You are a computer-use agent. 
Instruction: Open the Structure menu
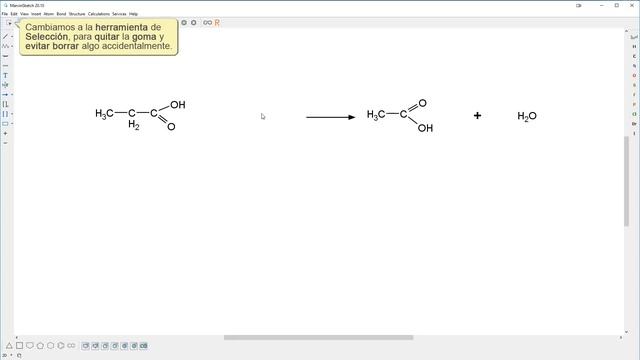[x=77, y=14]
